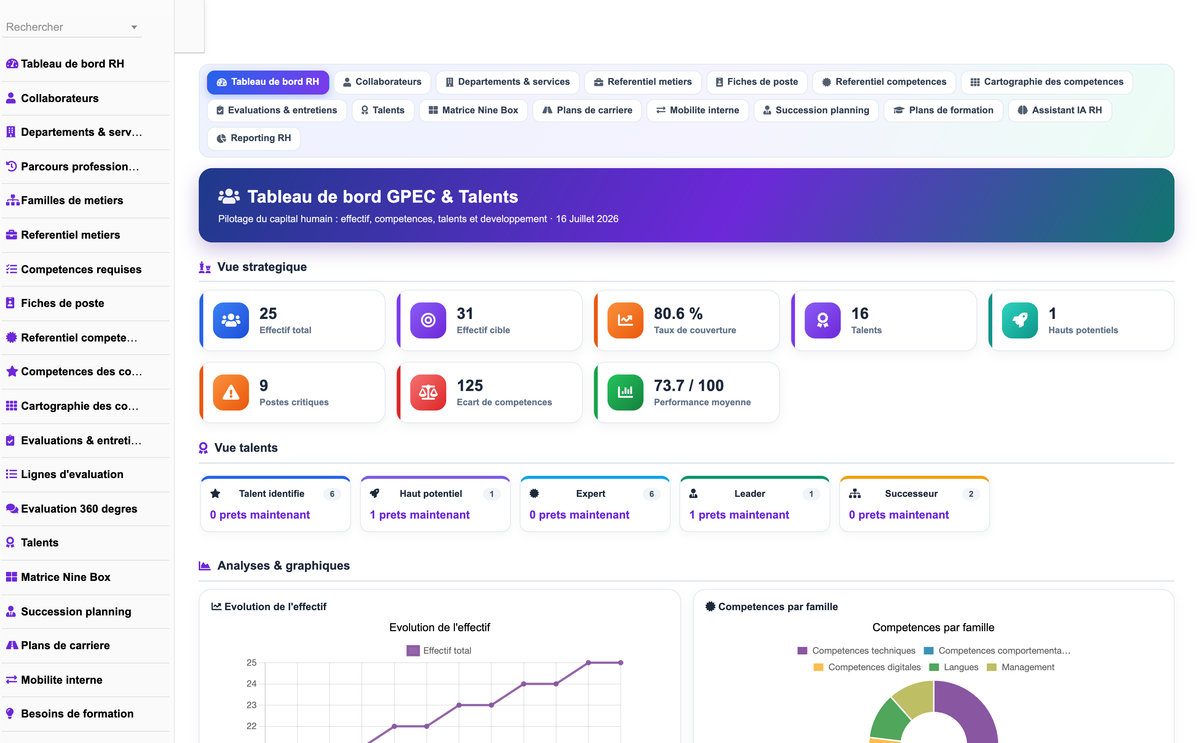Click the sidebar Mobilite interne arrows icon

click(x=12, y=679)
